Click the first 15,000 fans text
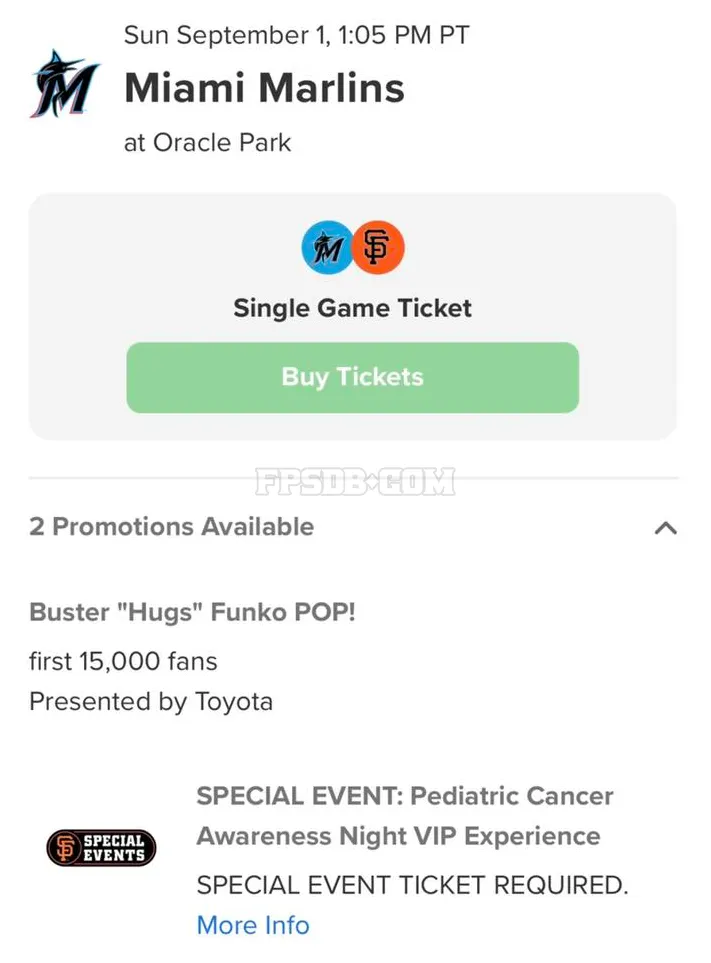Screen dimensions: 711x963 coord(123,661)
